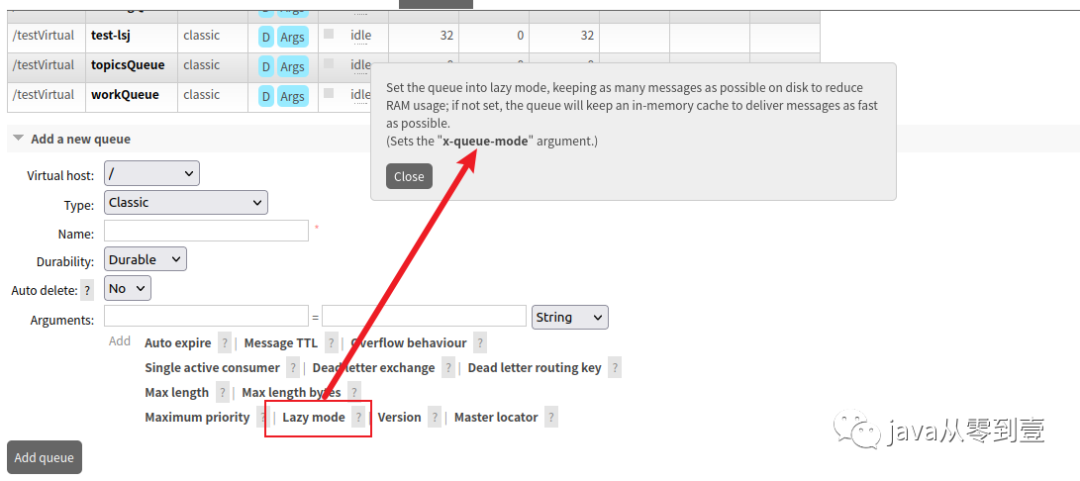Click the Master locator help icon

pos(550,418)
